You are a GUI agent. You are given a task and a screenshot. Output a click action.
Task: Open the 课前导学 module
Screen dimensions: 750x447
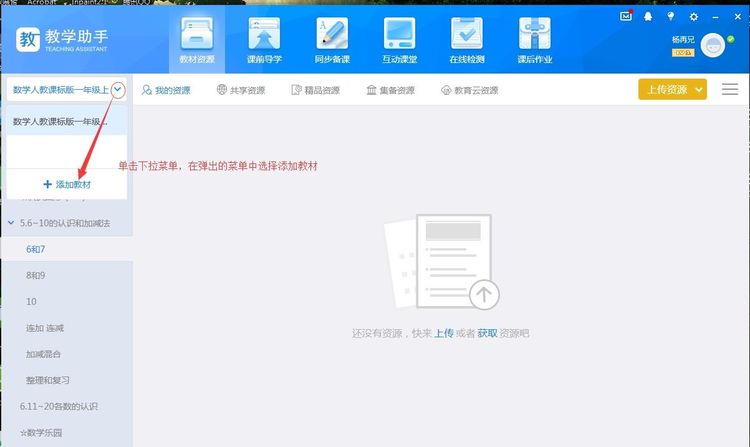click(x=264, y=40)
